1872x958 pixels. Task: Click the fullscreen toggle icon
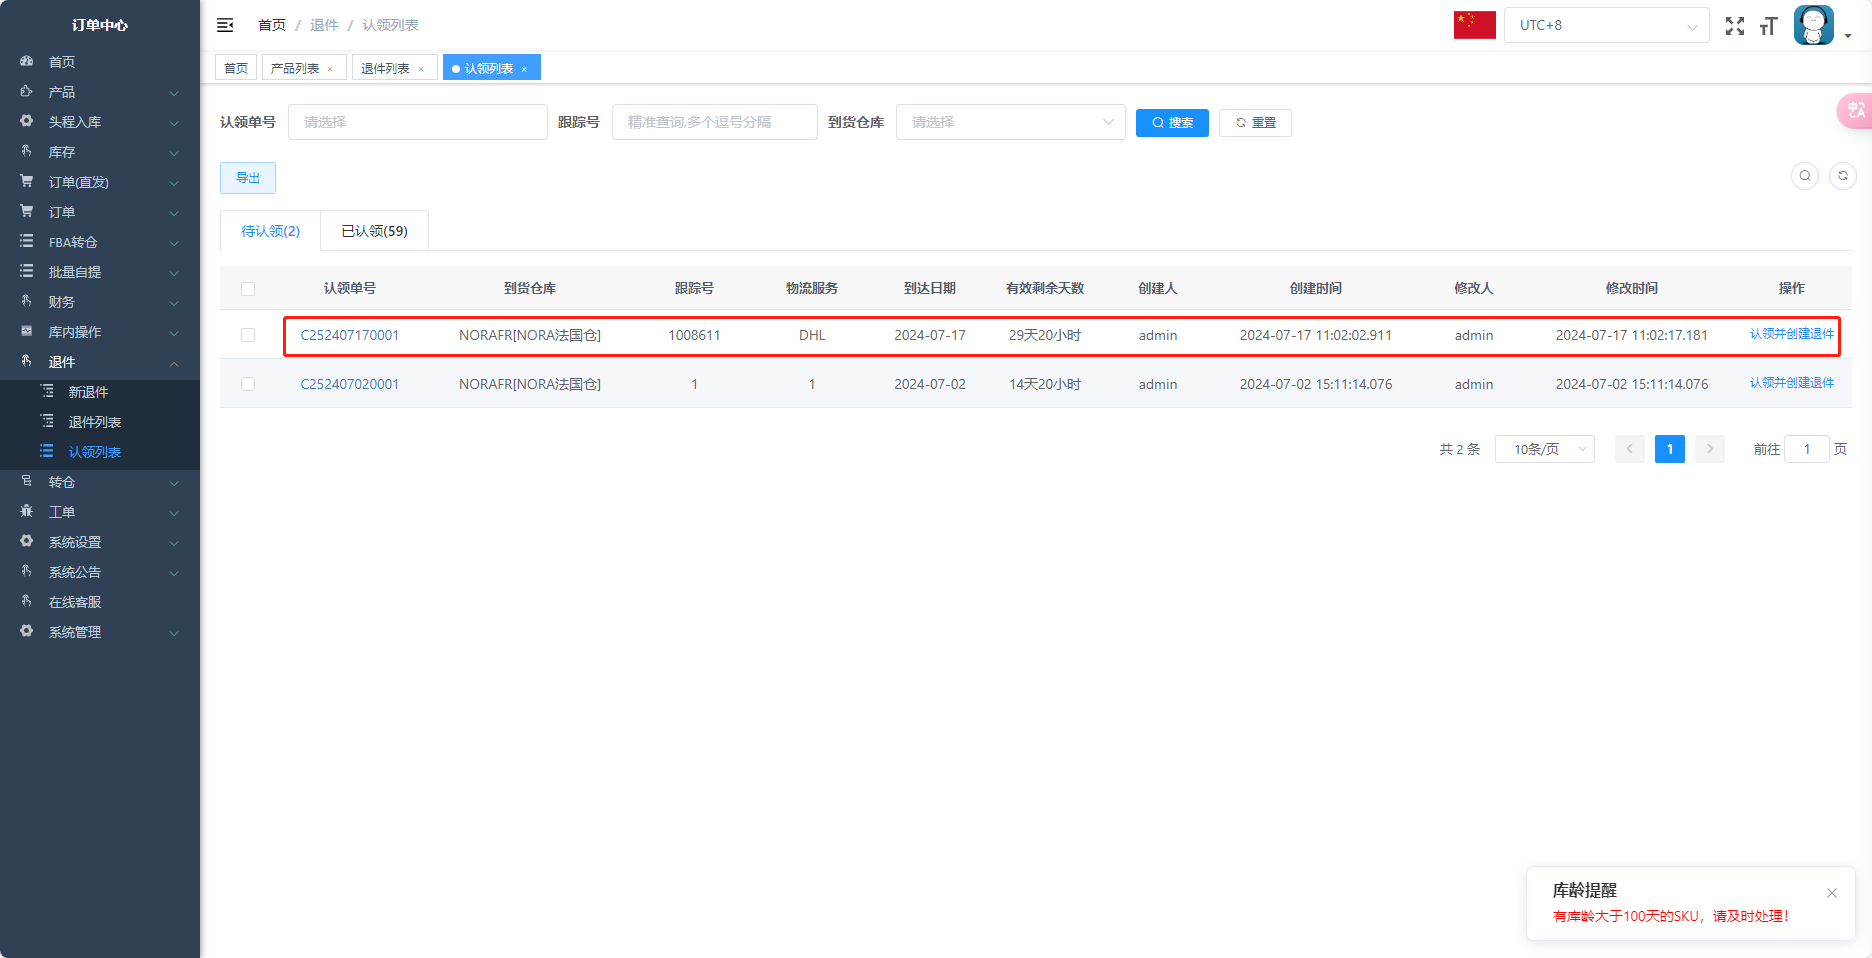(1735, 26)
